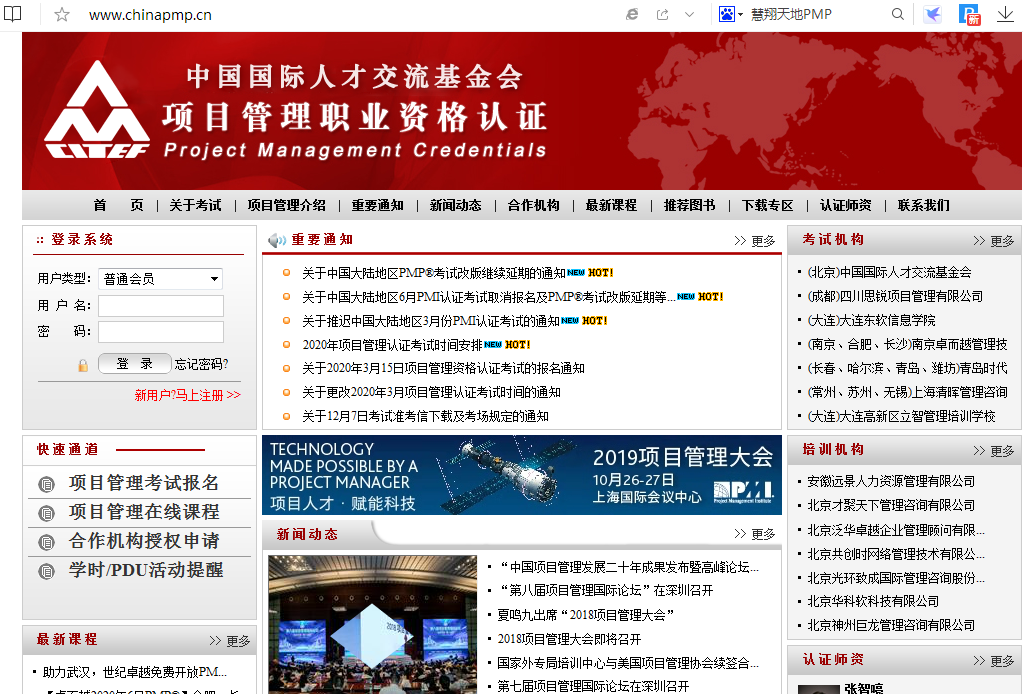
Task: Open the browser search with the magnifier icon
Action: 897,14
